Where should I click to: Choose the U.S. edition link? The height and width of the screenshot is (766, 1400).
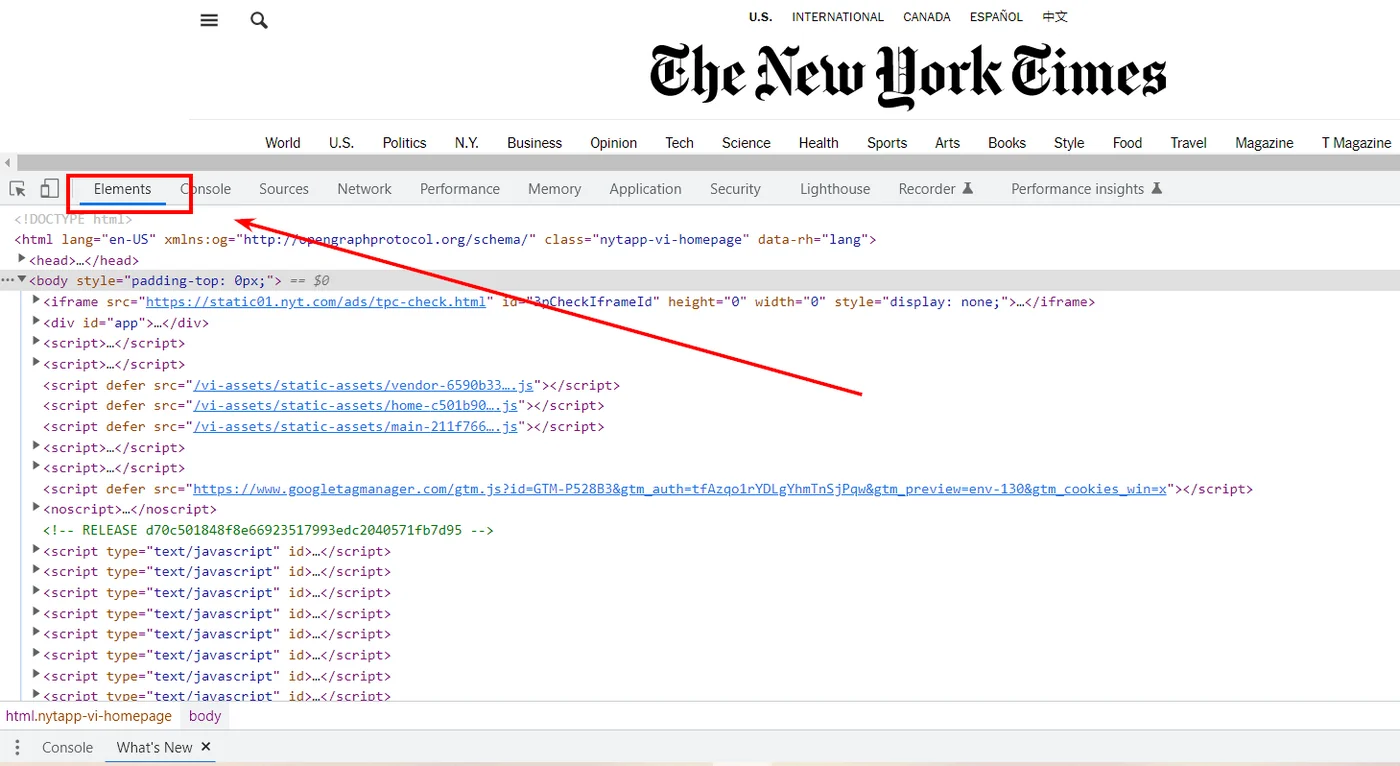tap(760, 17)
